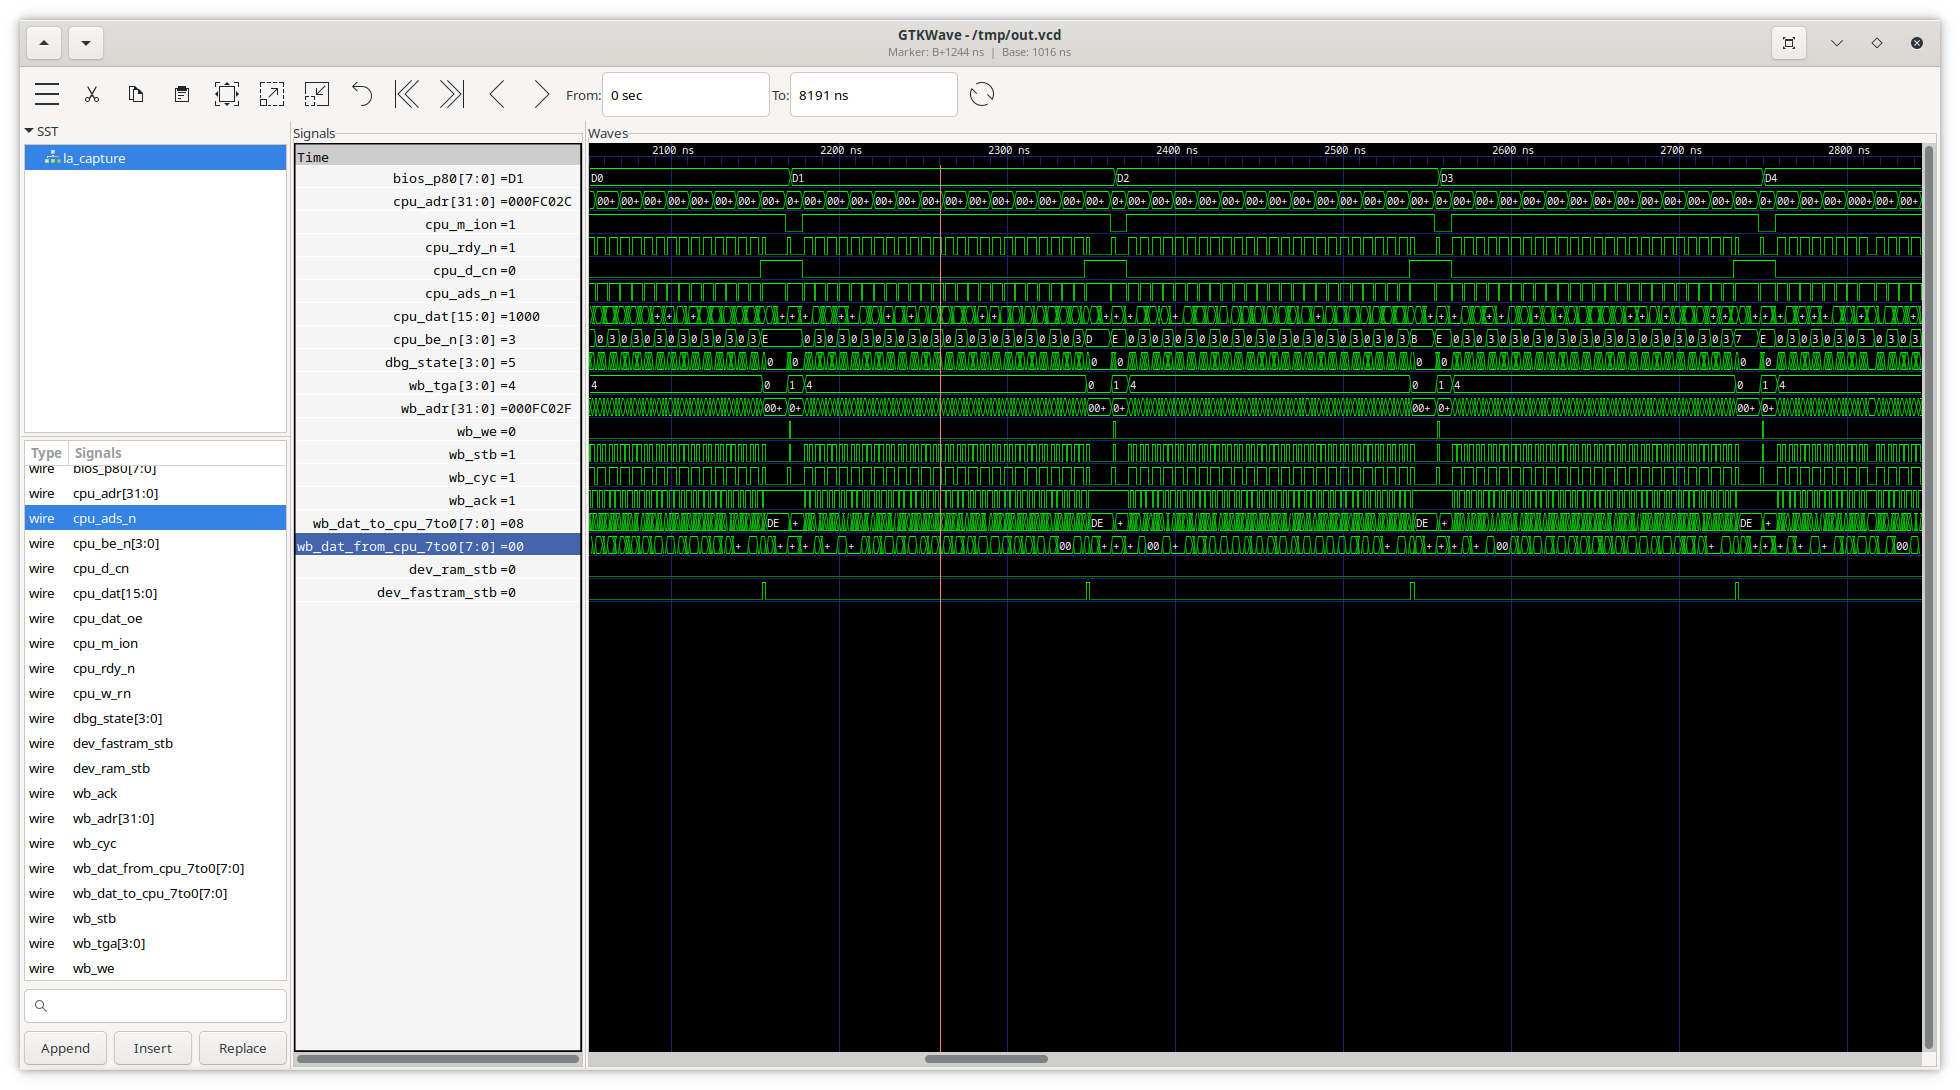Click Zoom Fit icon
This screenshot has height=1090, width=1960.
pos(227,95)
